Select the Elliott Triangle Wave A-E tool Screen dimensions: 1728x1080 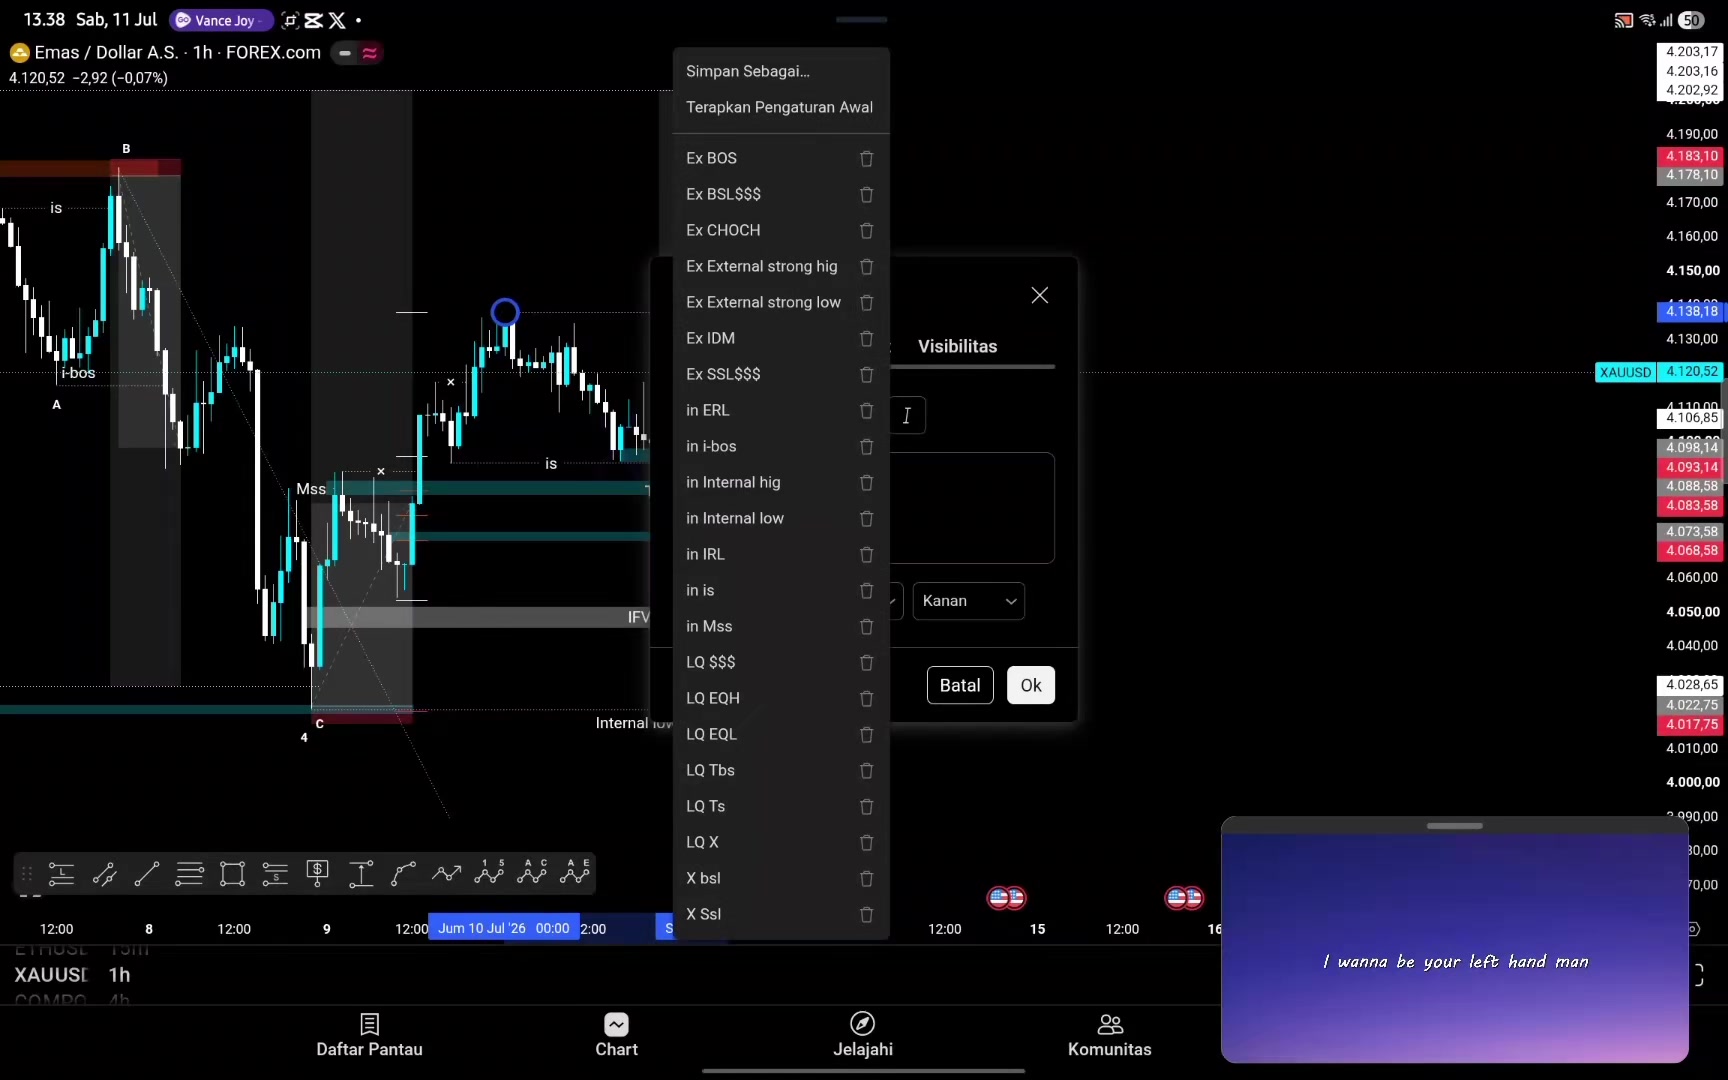(x=575, y=872)
